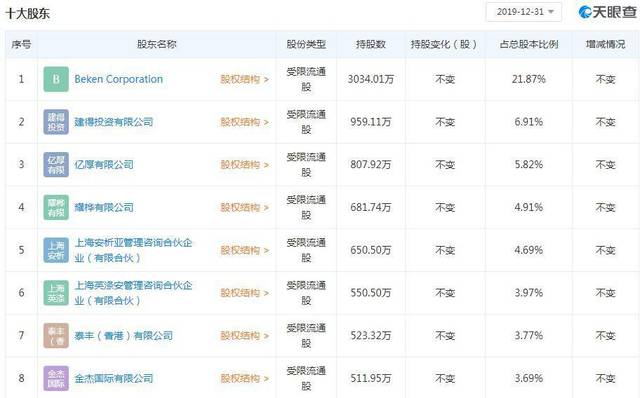The height and width of the screenshot is (398, 640).
Task: Click the 亿厚有限 company logo icon
Action: tap(56, 165)
